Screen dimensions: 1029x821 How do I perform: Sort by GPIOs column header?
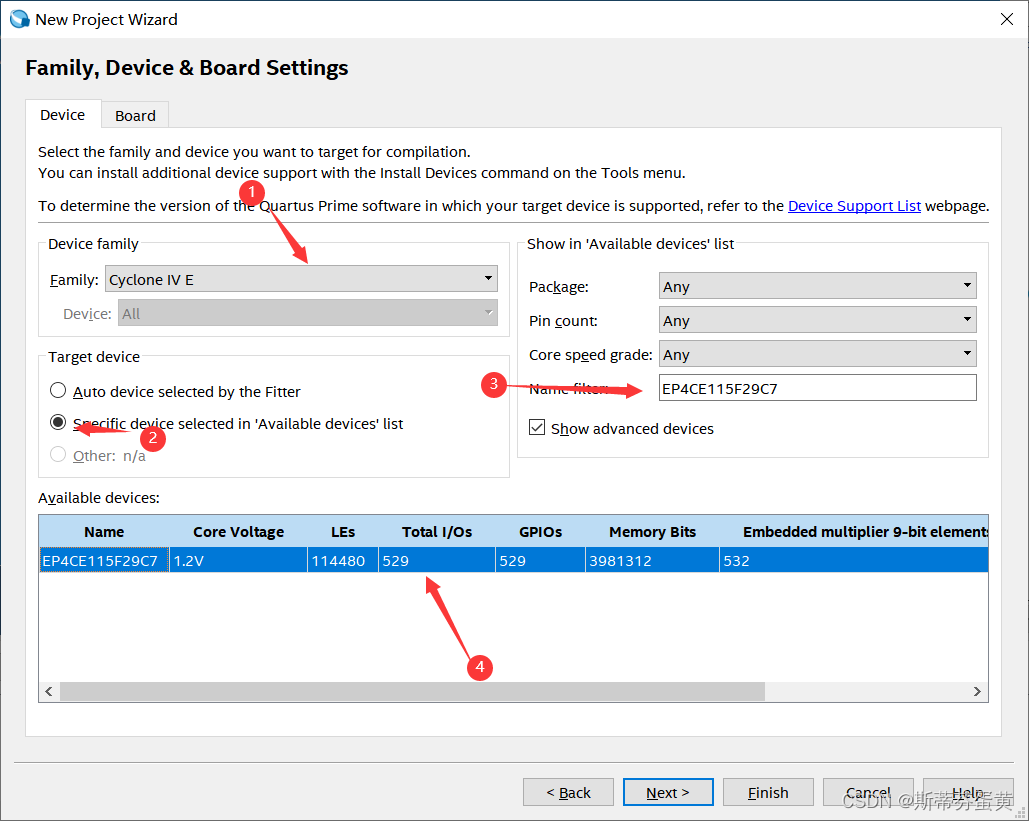(540, 532)
